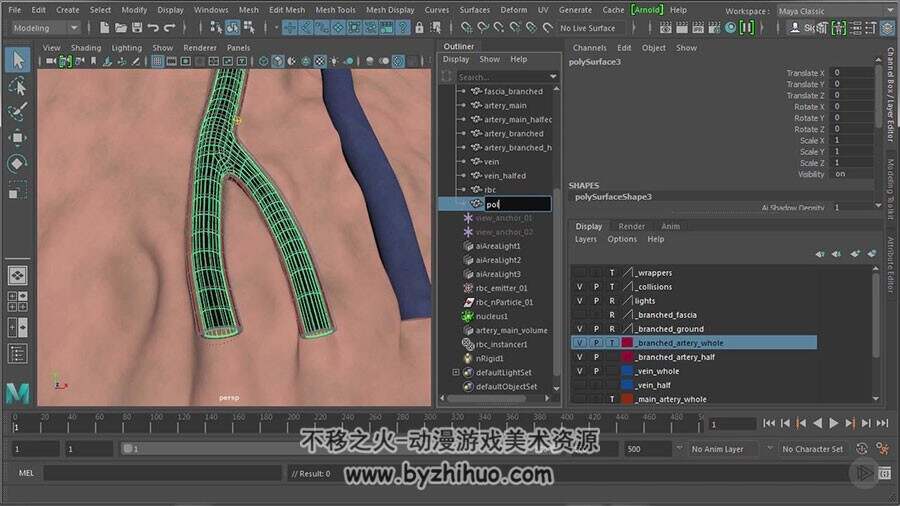
Task: Open the Modeling menu set dropdown
Action: point(45,28)
